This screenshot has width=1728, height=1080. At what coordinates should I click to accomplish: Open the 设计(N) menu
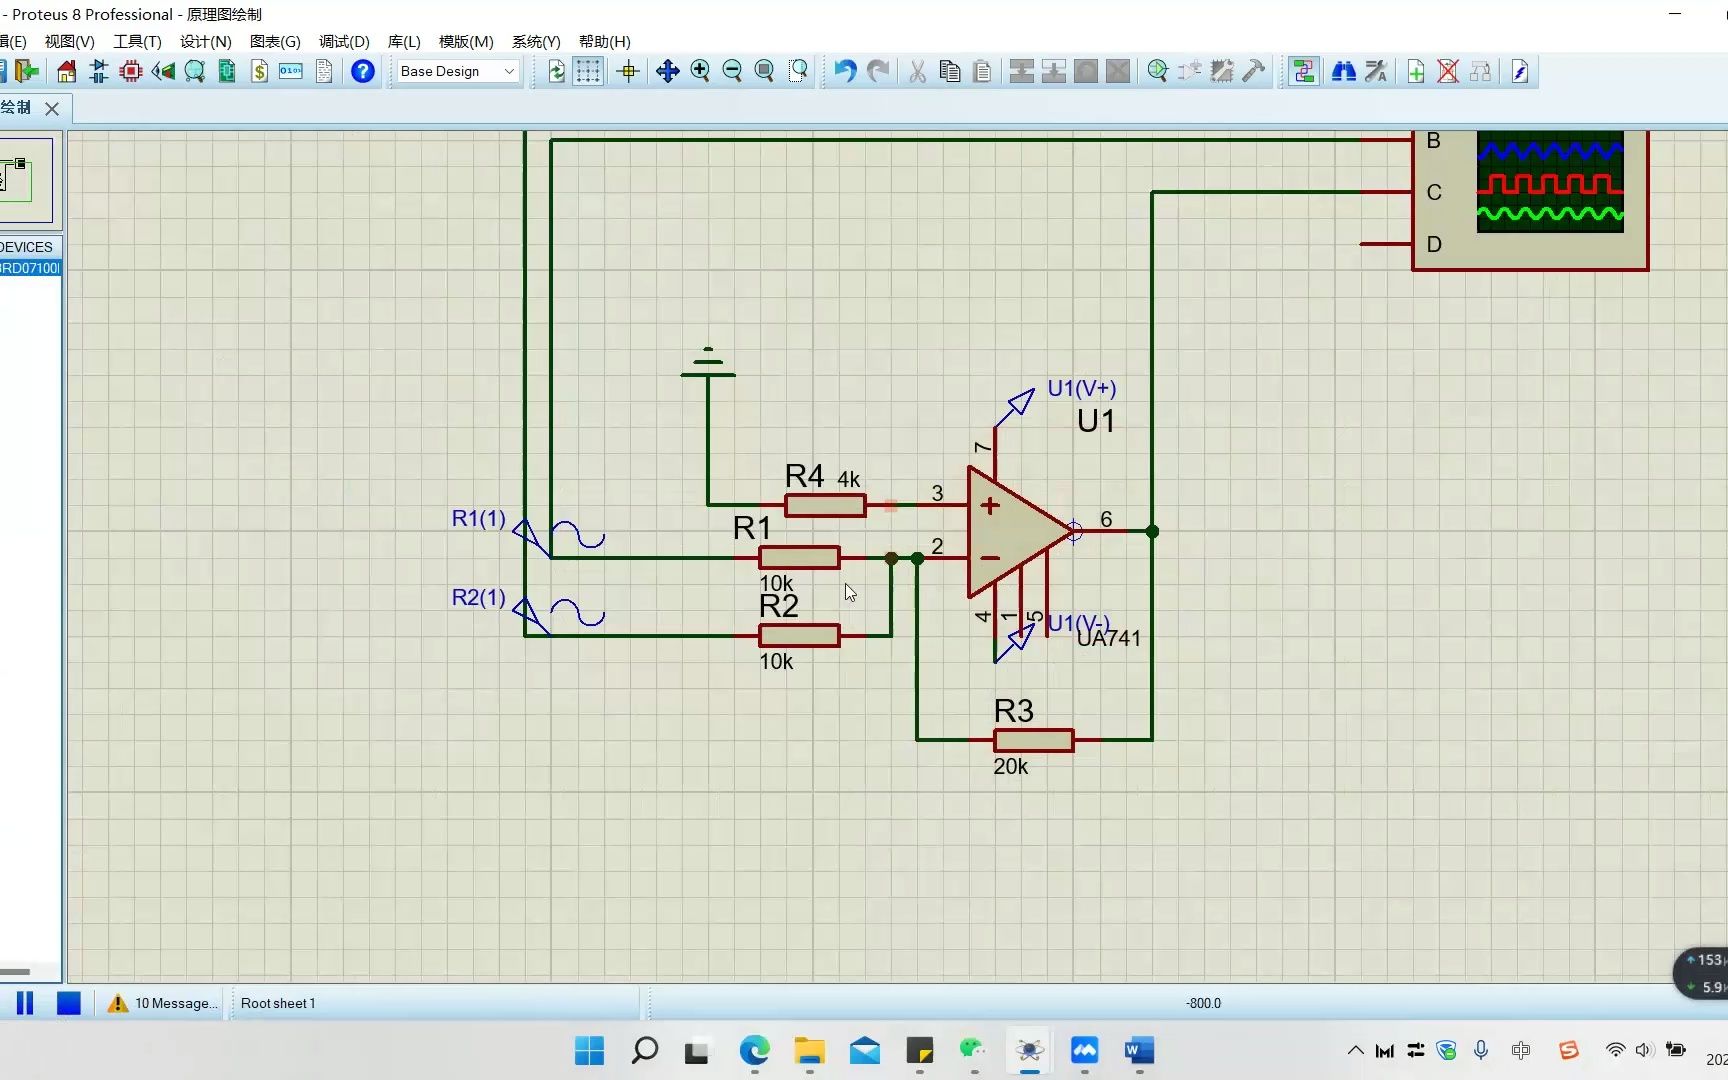[205, 41]
